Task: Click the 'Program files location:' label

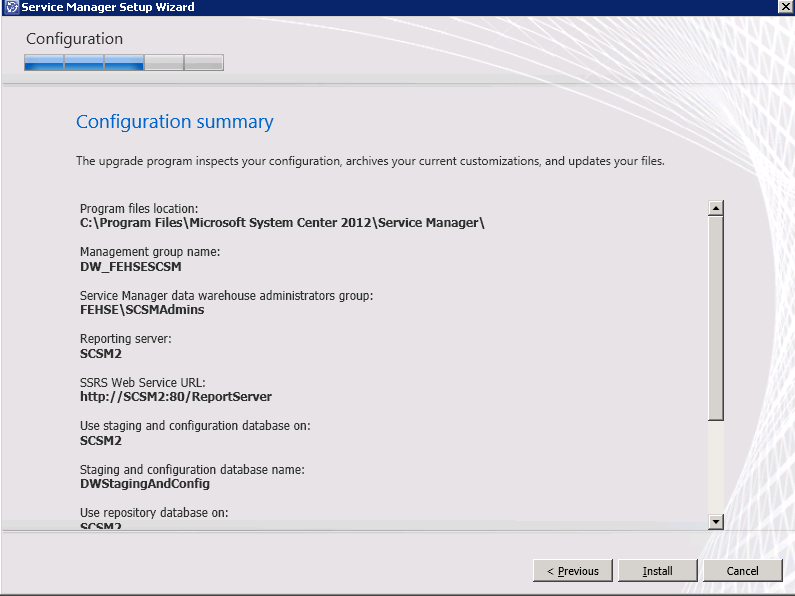Action: pos(139,209)
